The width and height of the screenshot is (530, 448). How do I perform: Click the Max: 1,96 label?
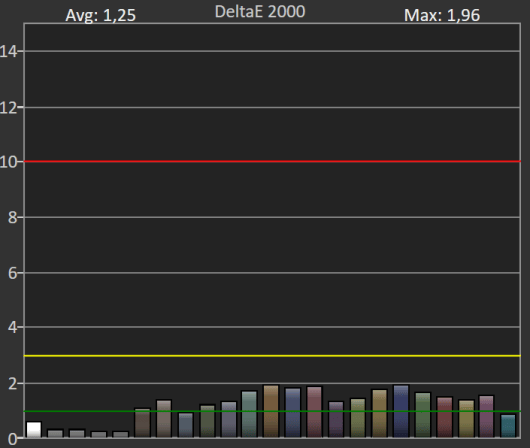pos(442,16)
